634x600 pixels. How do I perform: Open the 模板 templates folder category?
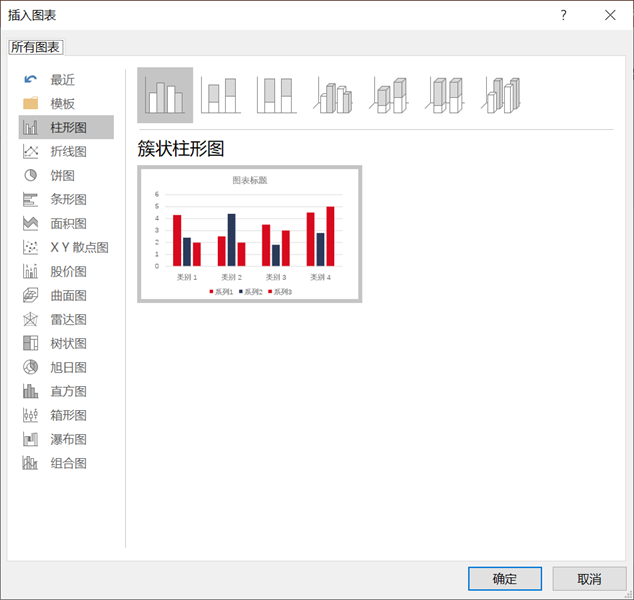pos(66,104)
